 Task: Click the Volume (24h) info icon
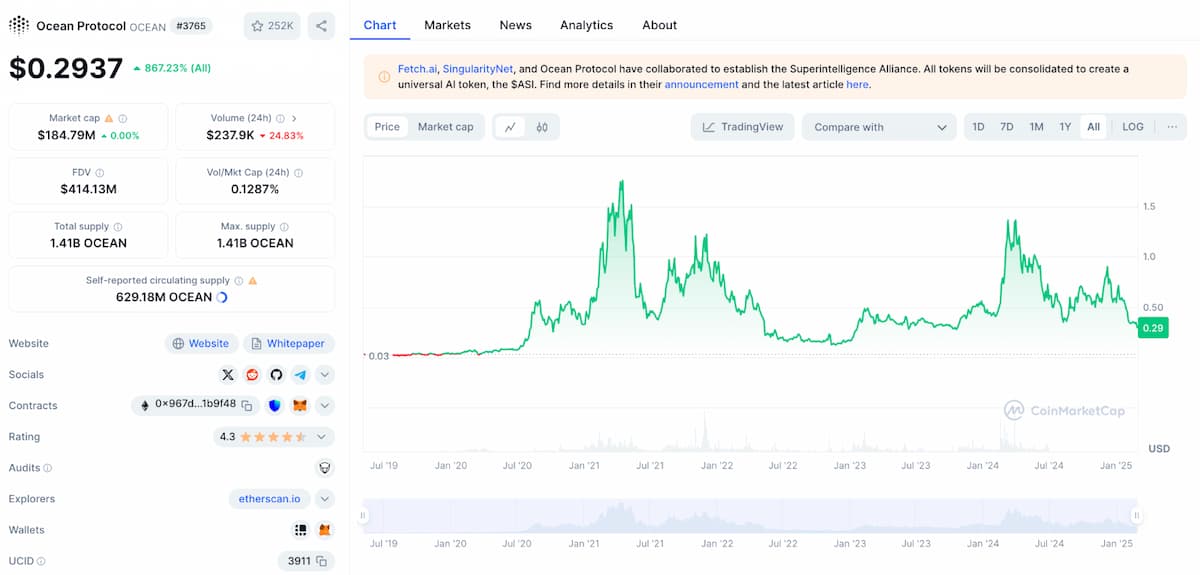[x=280, y=118]
